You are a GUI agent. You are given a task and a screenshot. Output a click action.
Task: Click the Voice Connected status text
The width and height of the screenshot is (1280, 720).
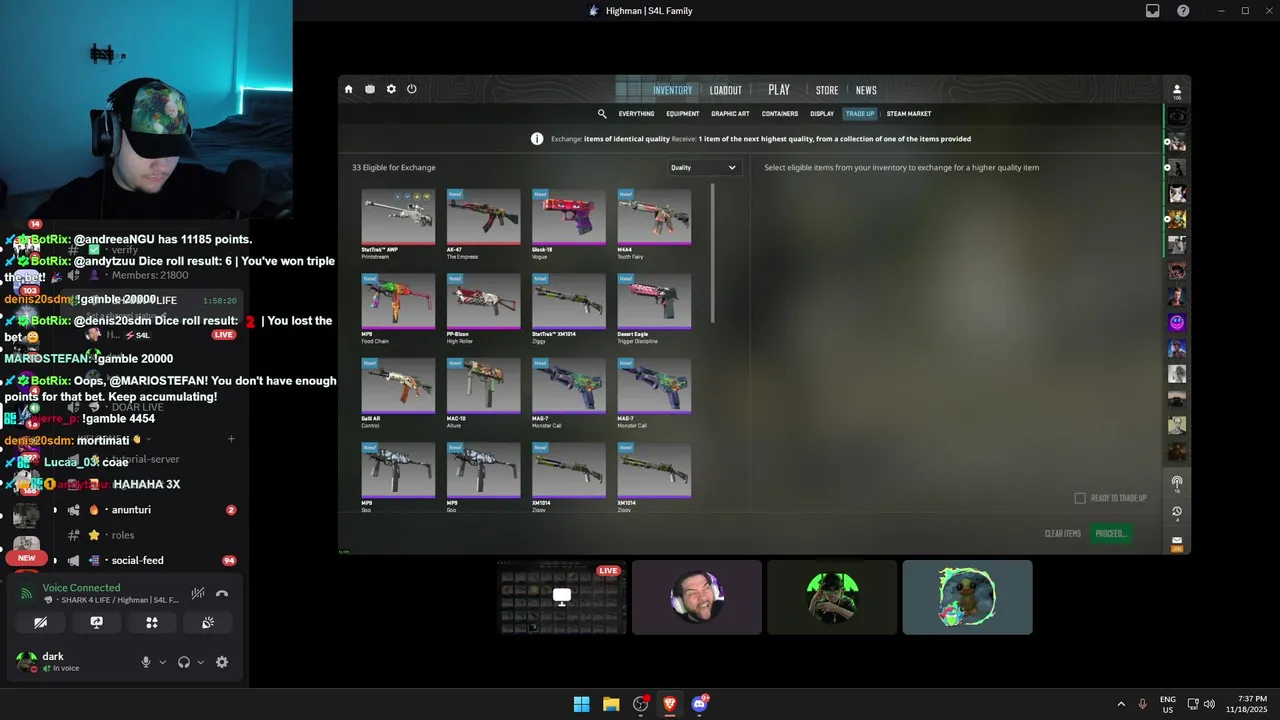[81, 588]
